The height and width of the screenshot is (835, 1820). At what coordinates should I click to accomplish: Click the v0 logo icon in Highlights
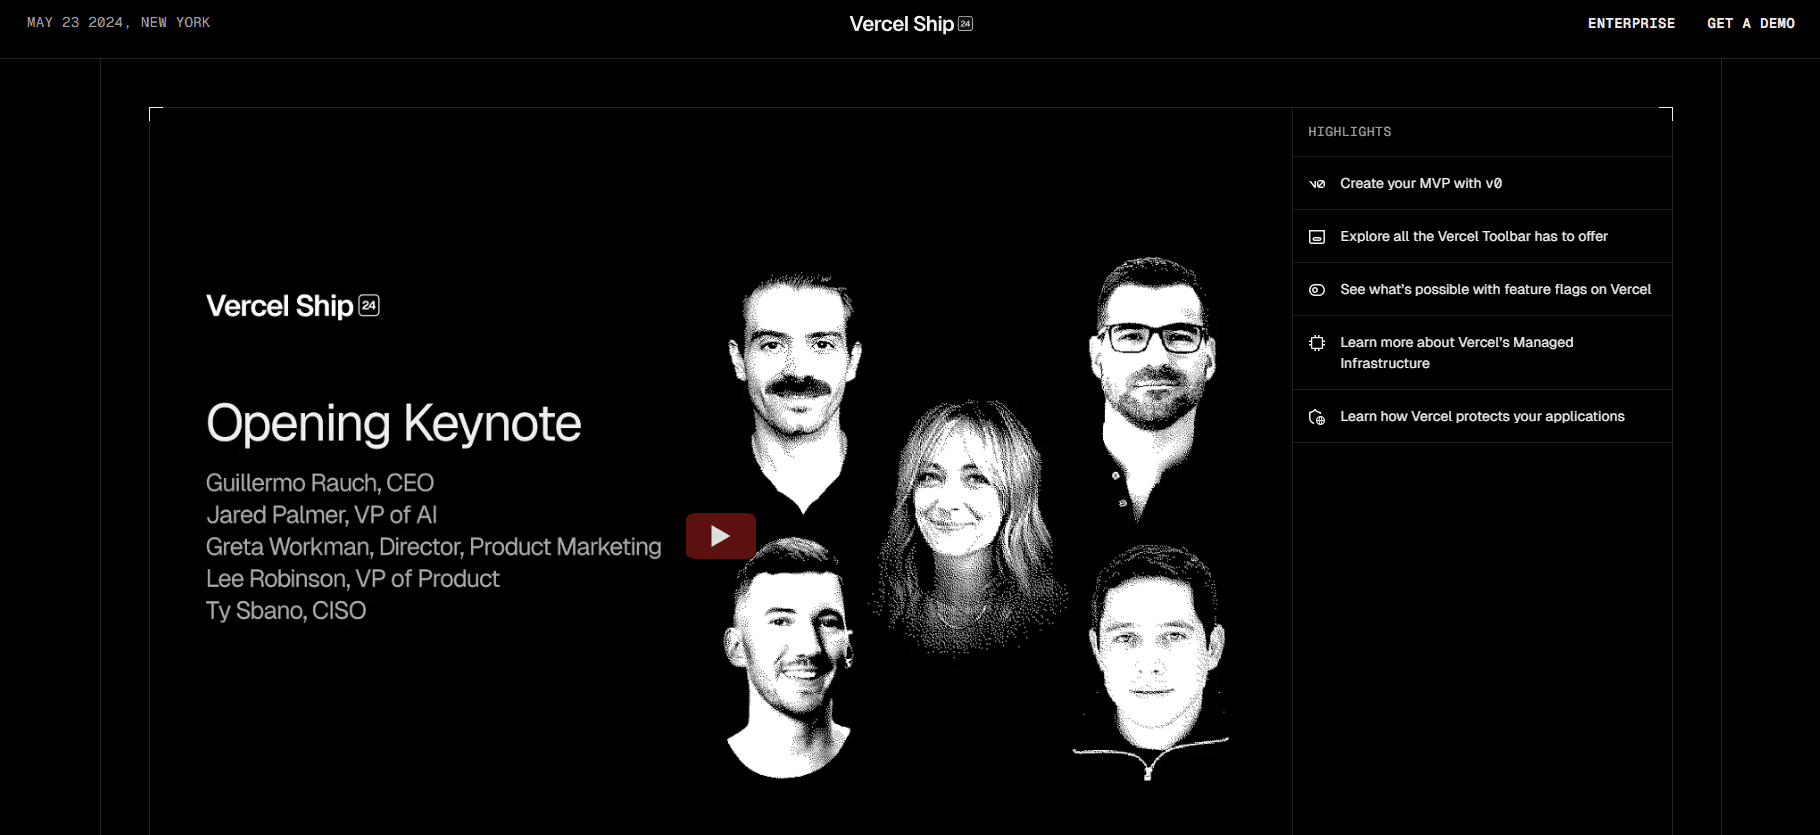click(x=1317, y=184)
